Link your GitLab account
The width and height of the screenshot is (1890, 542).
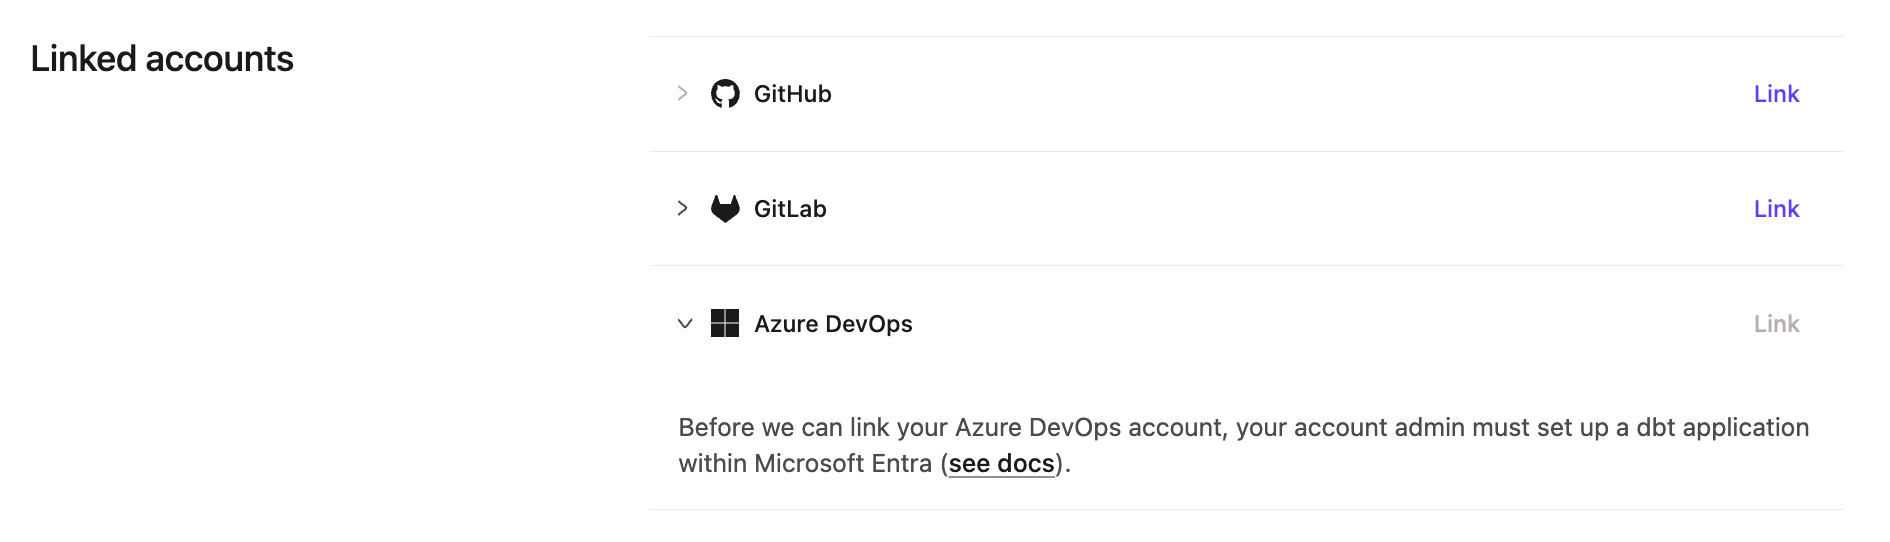tap(1776, 209)
